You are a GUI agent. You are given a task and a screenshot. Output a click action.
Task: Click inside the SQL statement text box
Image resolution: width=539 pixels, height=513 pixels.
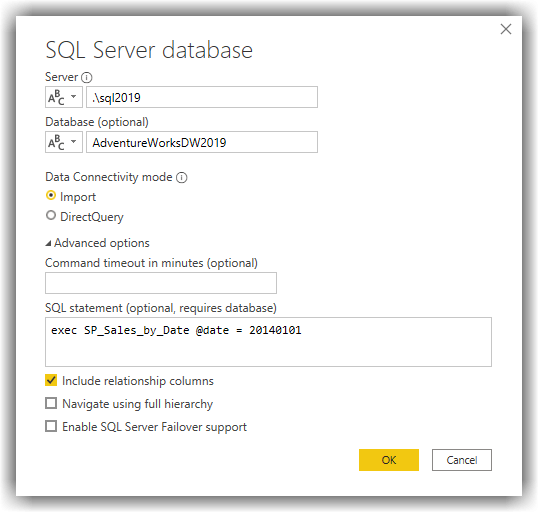(x=268, y=342)
